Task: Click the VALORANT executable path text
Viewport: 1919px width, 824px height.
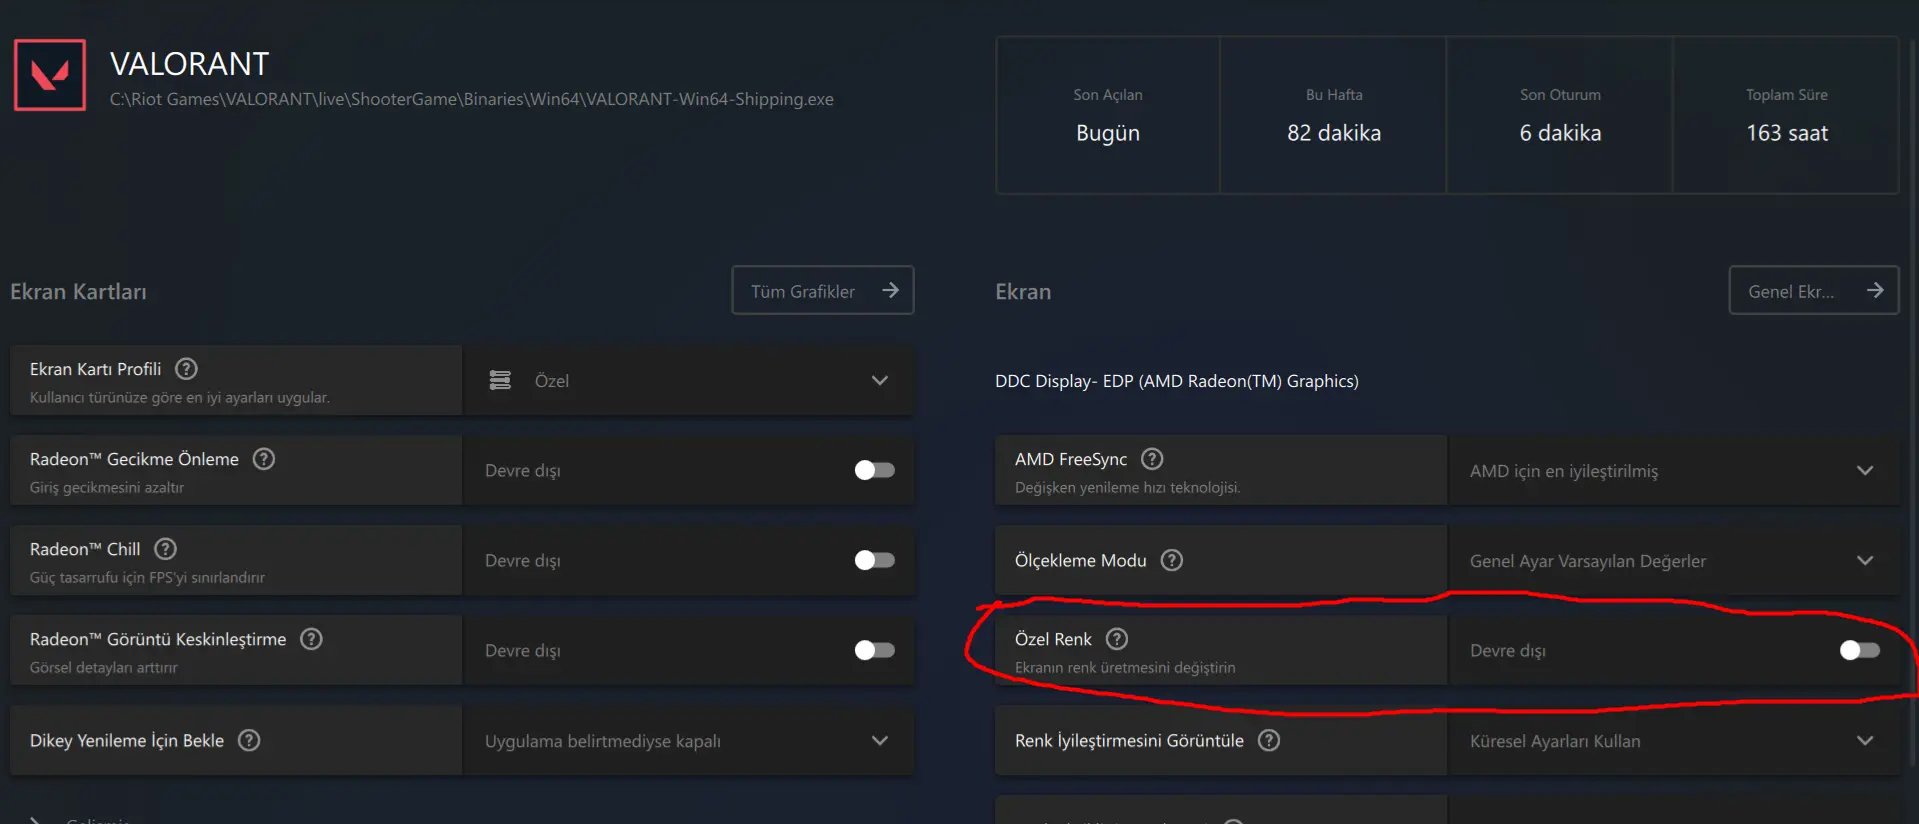Action: click(472, 99)
